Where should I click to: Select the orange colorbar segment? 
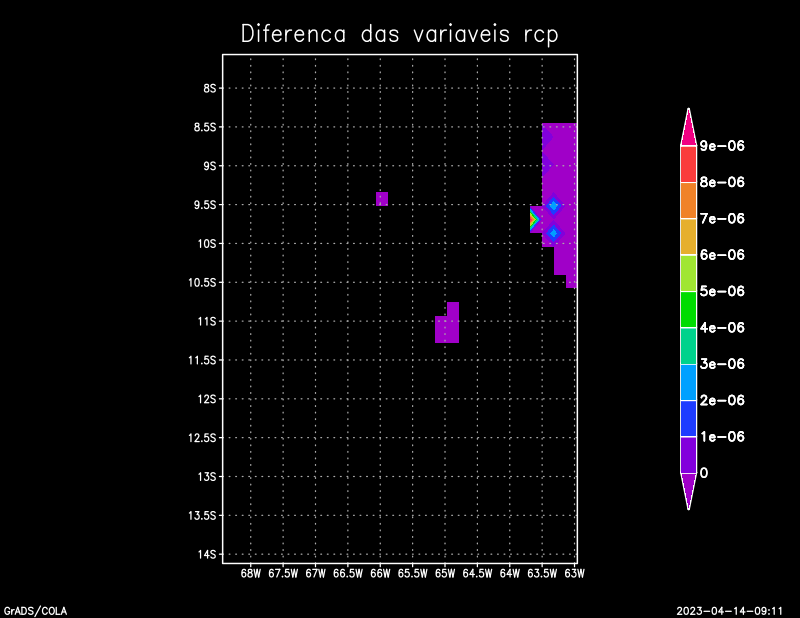(x=688, y=200)
